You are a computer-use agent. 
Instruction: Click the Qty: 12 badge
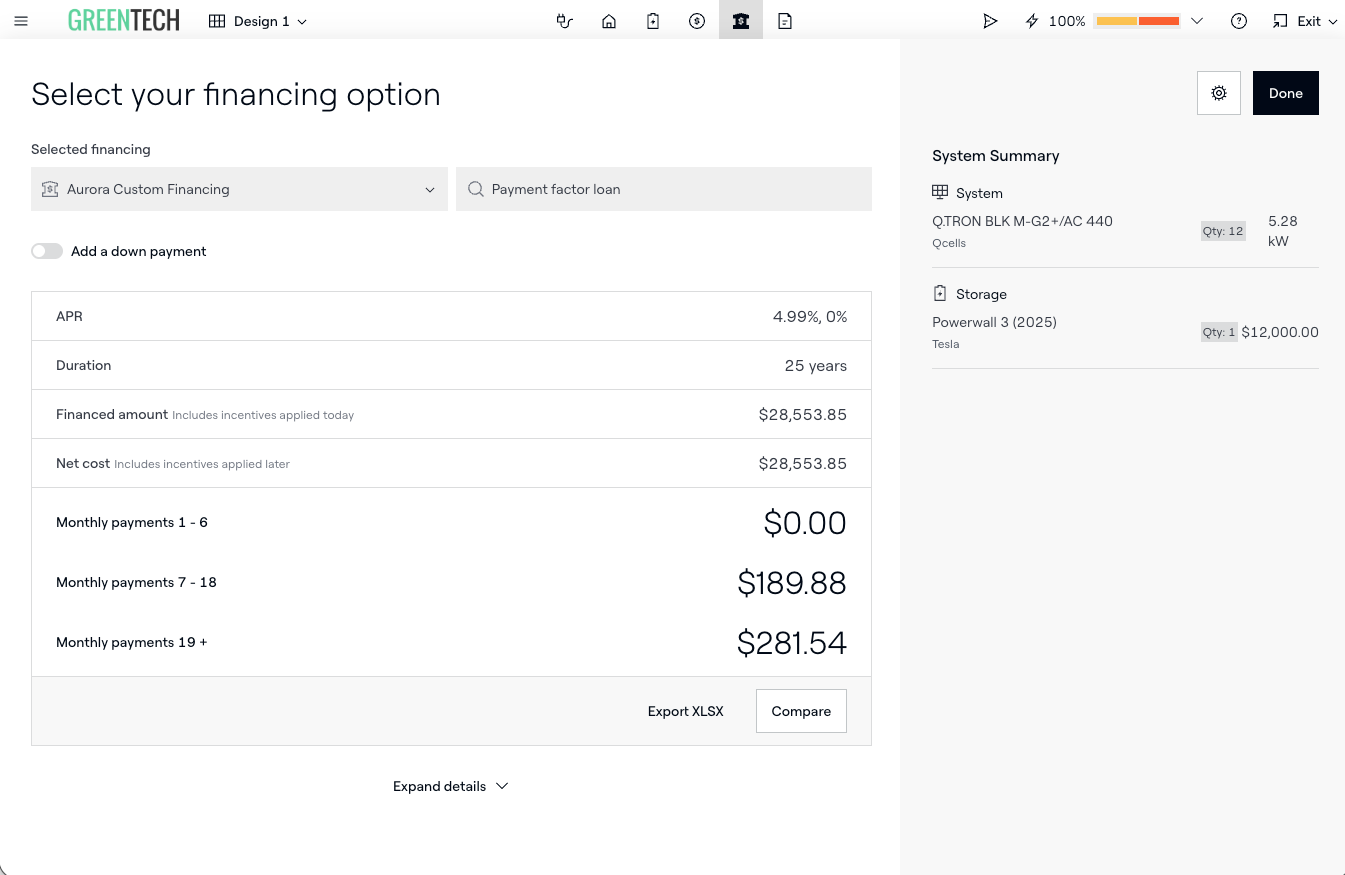click(x=1223, y=231)
